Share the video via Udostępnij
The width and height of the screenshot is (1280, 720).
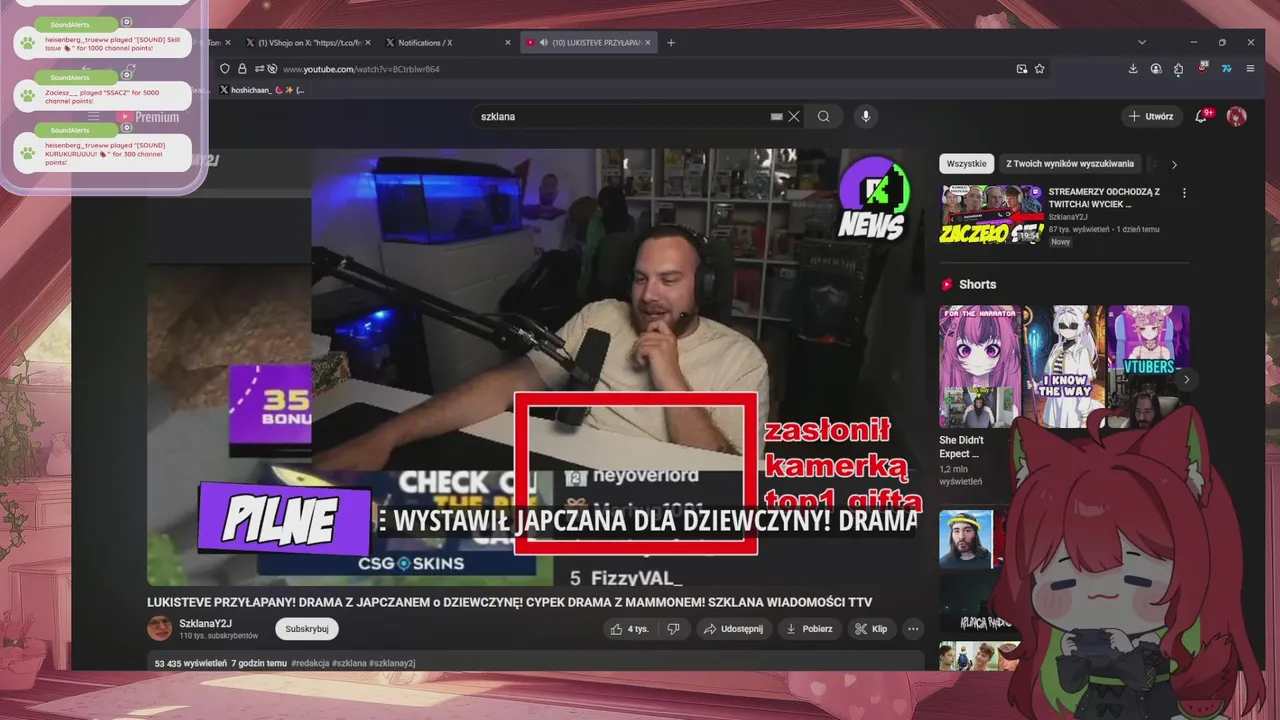(x=733, y=629)
